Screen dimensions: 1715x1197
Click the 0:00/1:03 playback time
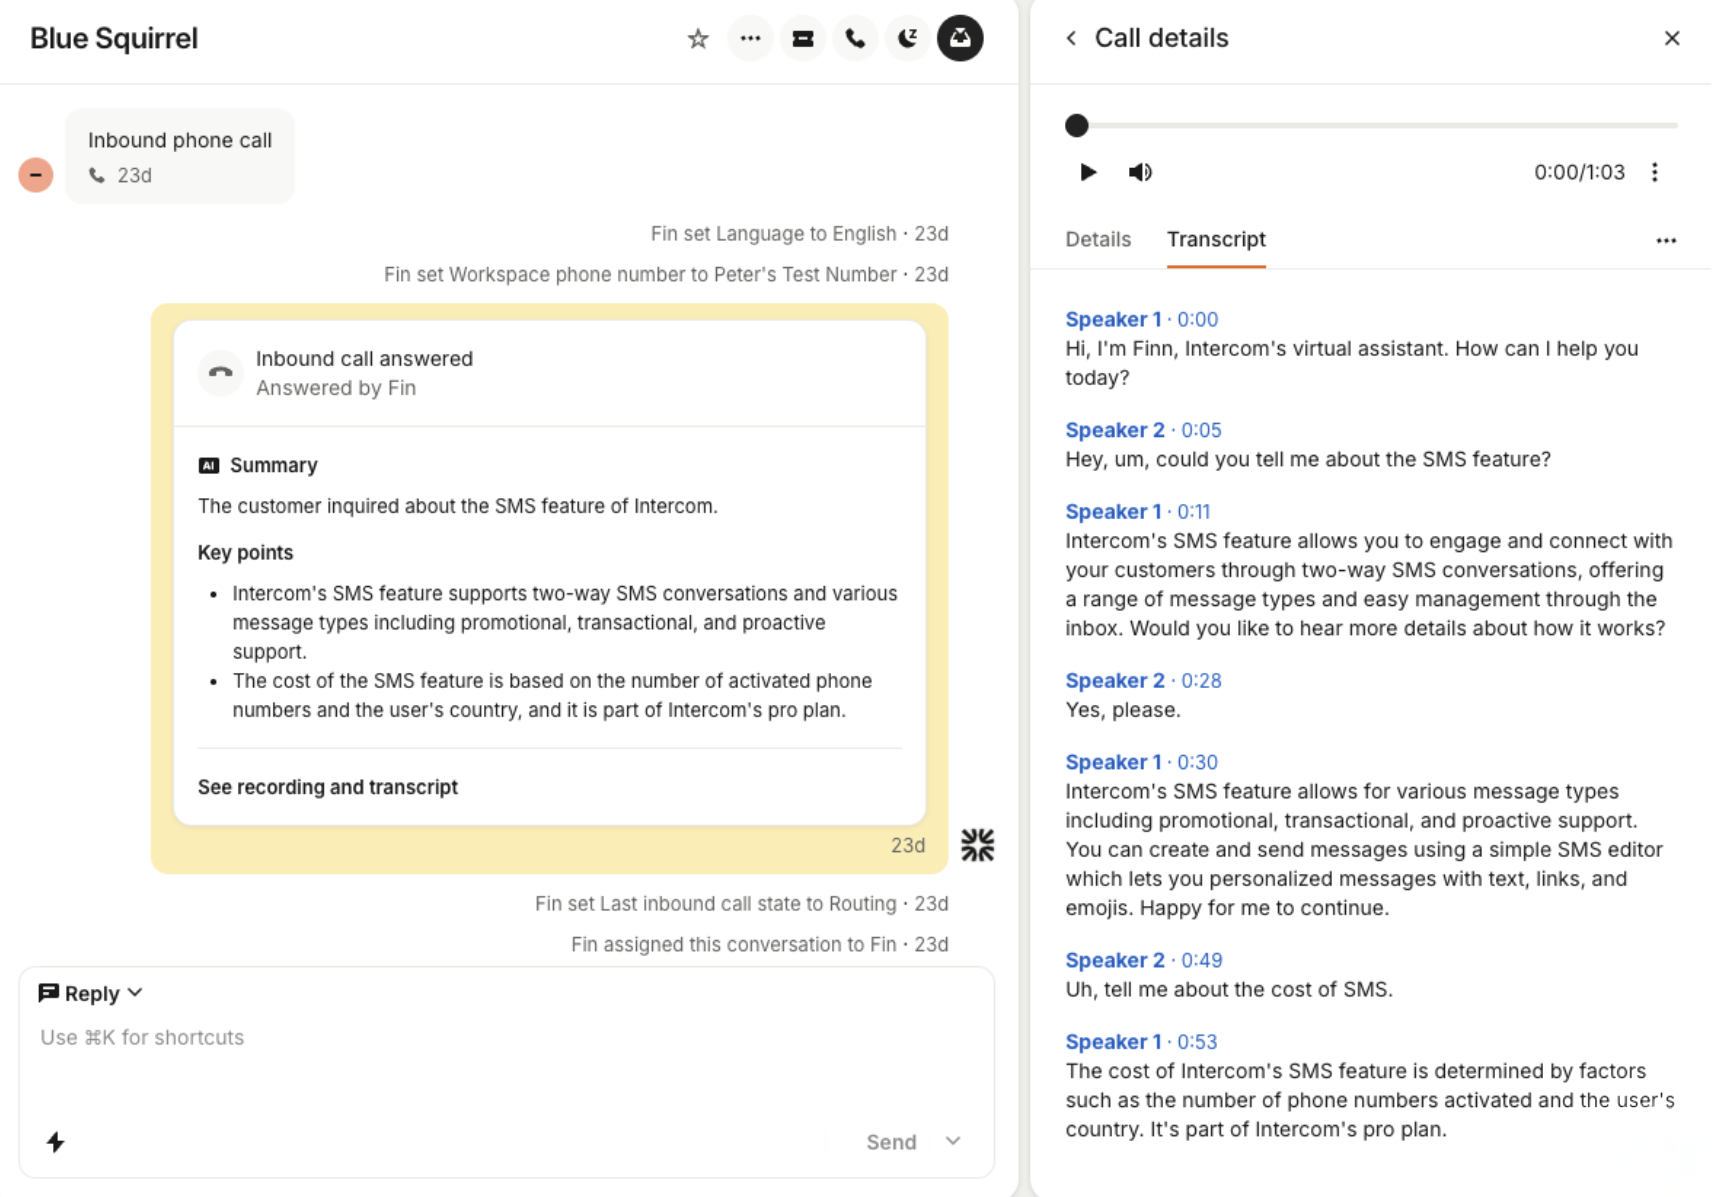pyautogui.click(x=1579, y=172)
